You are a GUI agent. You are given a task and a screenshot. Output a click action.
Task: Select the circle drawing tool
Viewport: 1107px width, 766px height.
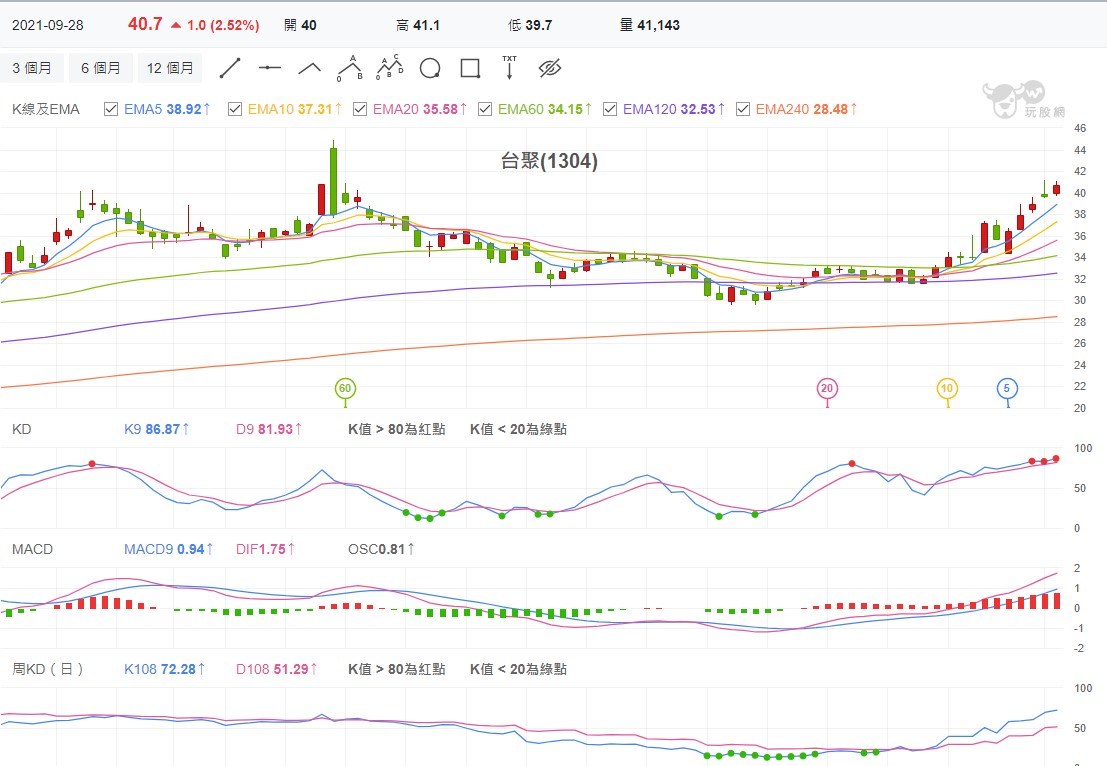click(x=428, y=68)
